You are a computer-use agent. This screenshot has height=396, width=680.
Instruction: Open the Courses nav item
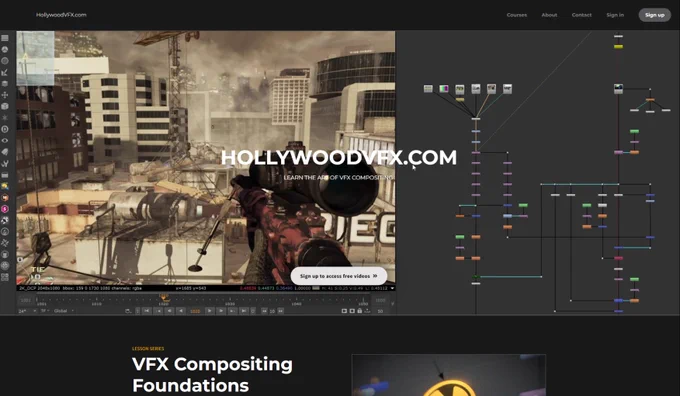517,15
